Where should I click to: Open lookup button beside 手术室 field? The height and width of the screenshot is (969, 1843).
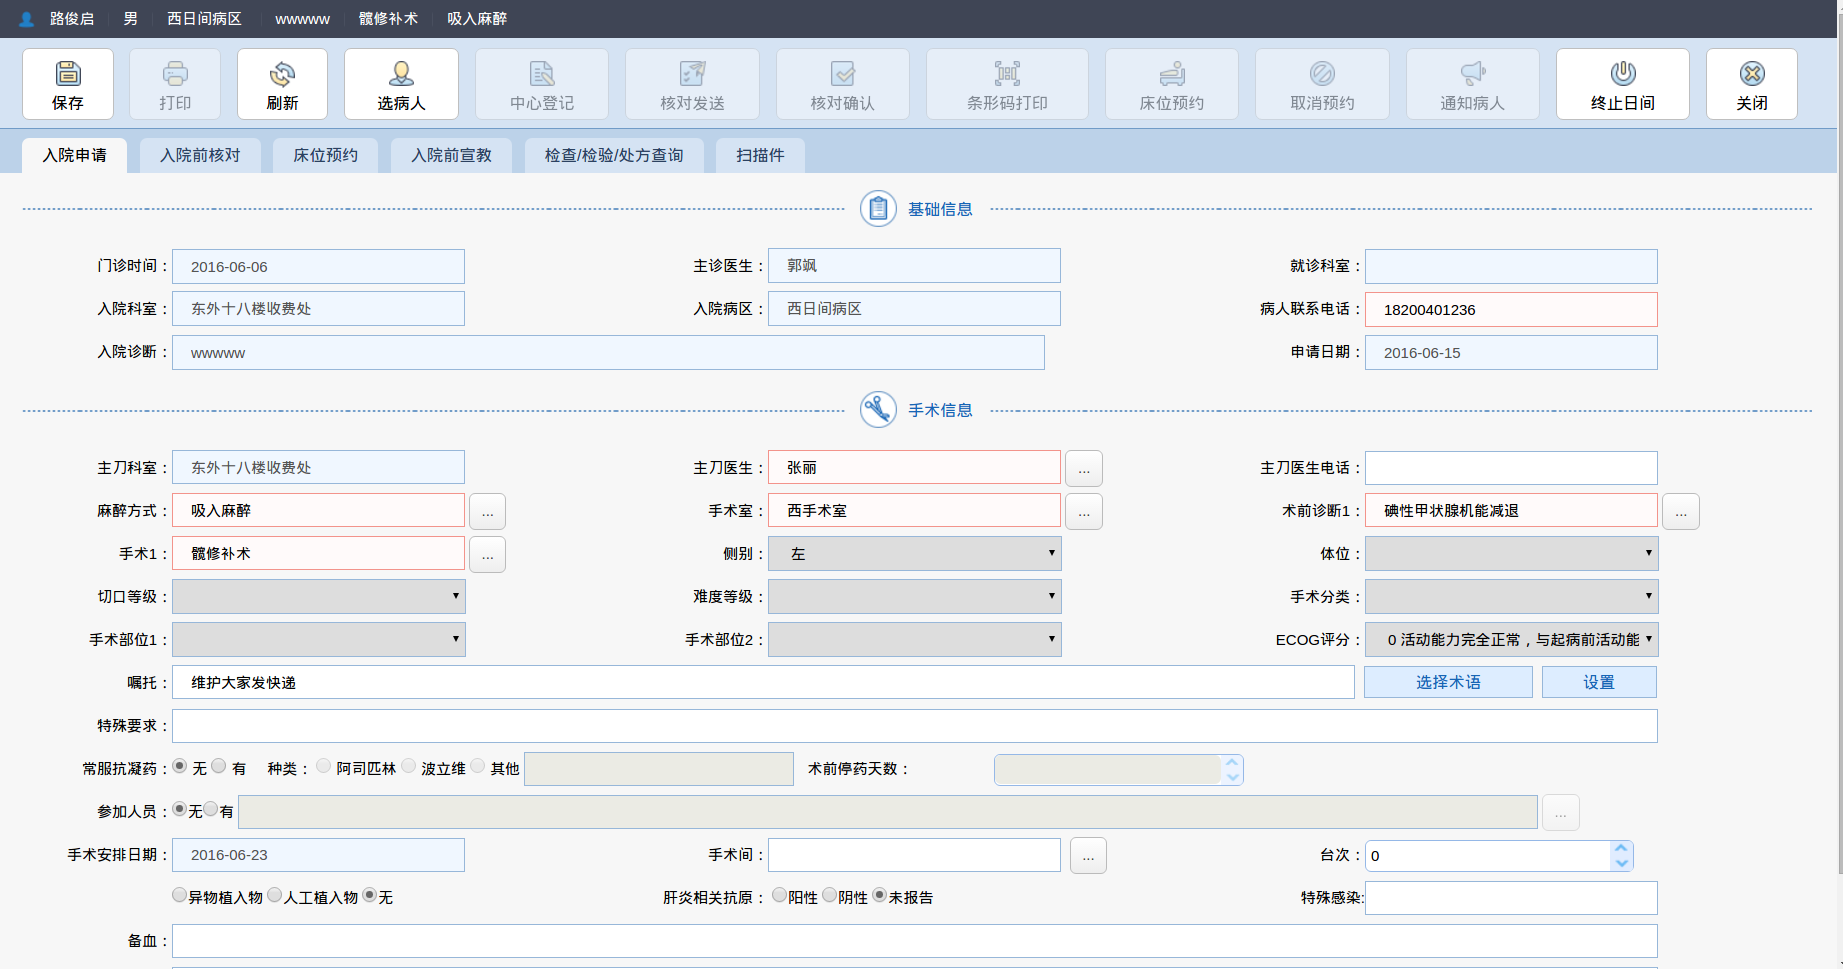pyautogui.click(x=1084, y=511)
